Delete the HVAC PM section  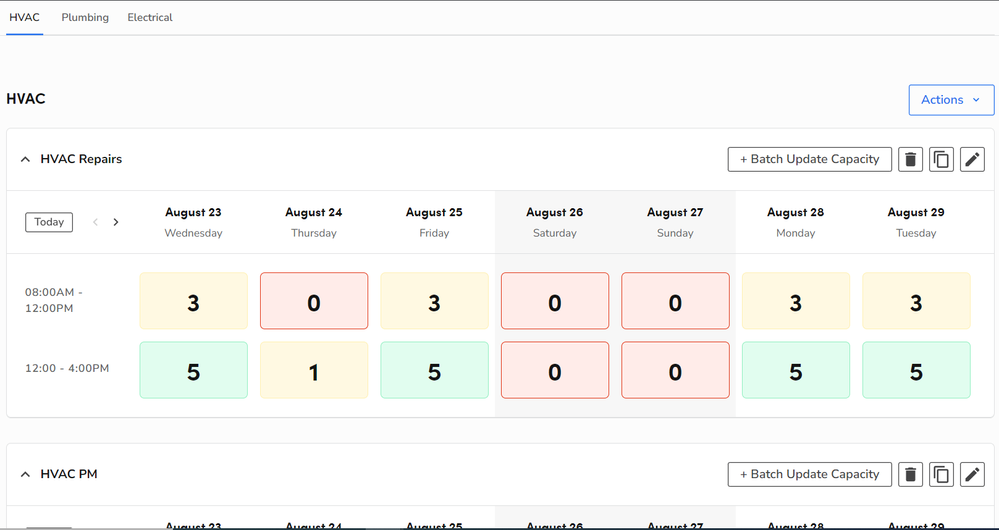pos(910,474)
